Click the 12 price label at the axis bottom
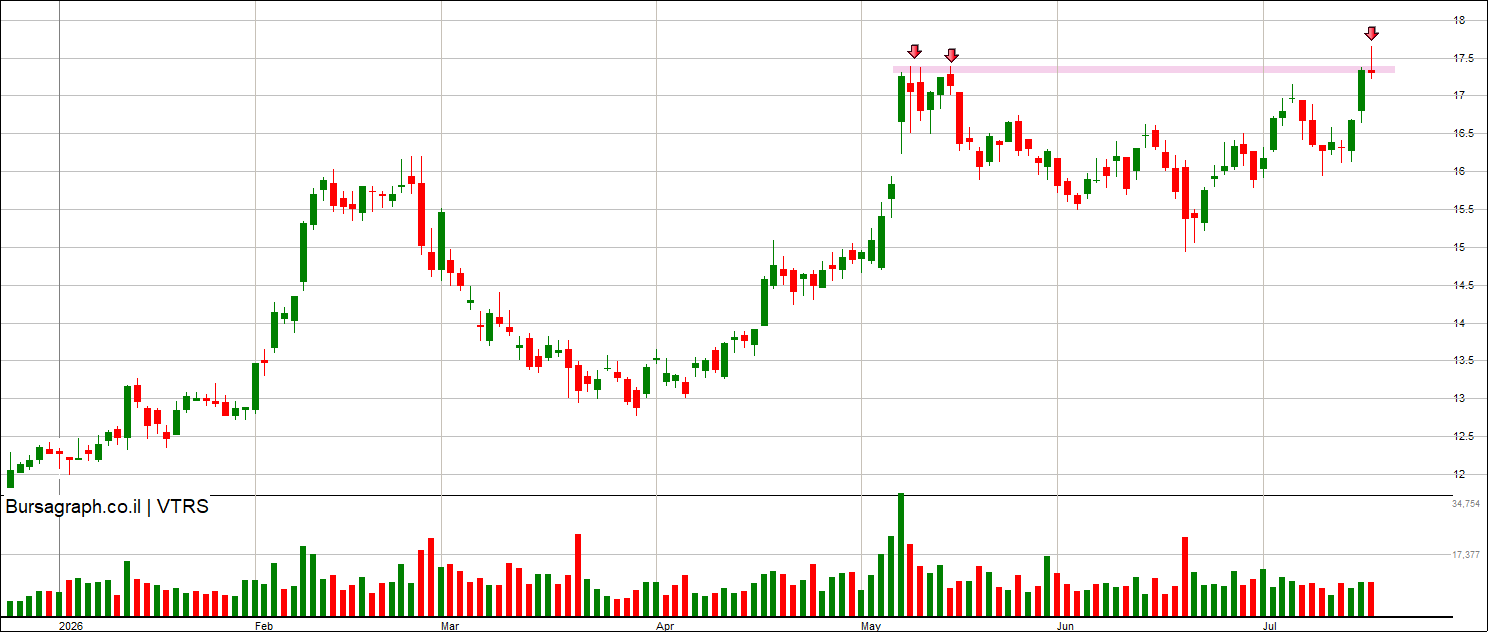The image size is (1488, 632). (1460, 475)
